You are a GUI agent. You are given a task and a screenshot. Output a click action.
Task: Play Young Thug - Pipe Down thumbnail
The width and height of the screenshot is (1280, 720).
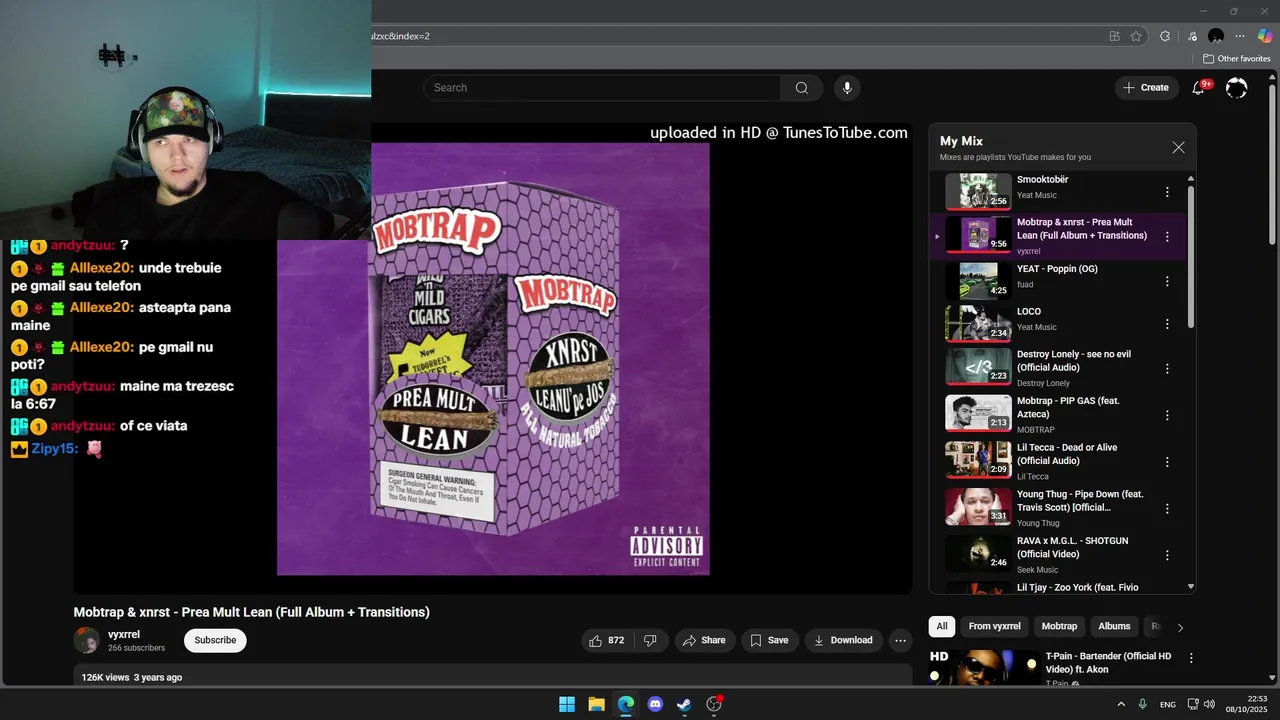click(x=979, y=506)
